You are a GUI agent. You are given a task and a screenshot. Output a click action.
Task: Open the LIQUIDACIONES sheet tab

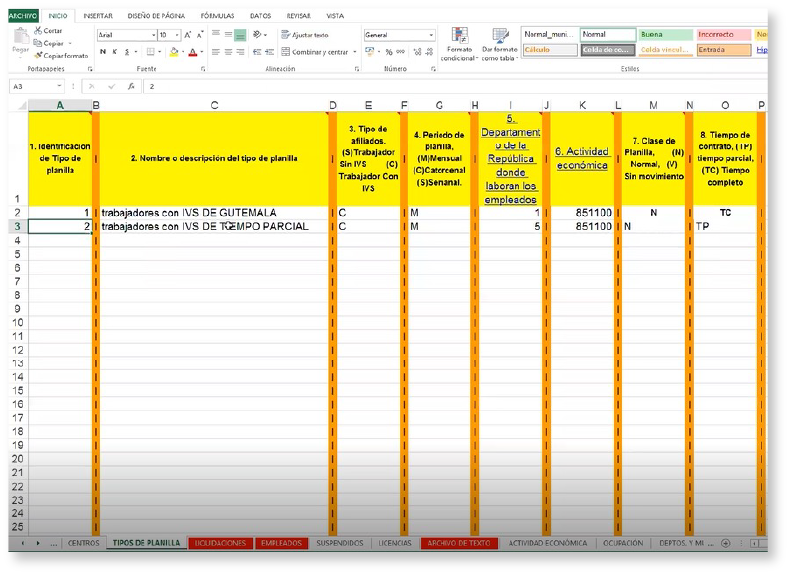(x=220, y=543)
